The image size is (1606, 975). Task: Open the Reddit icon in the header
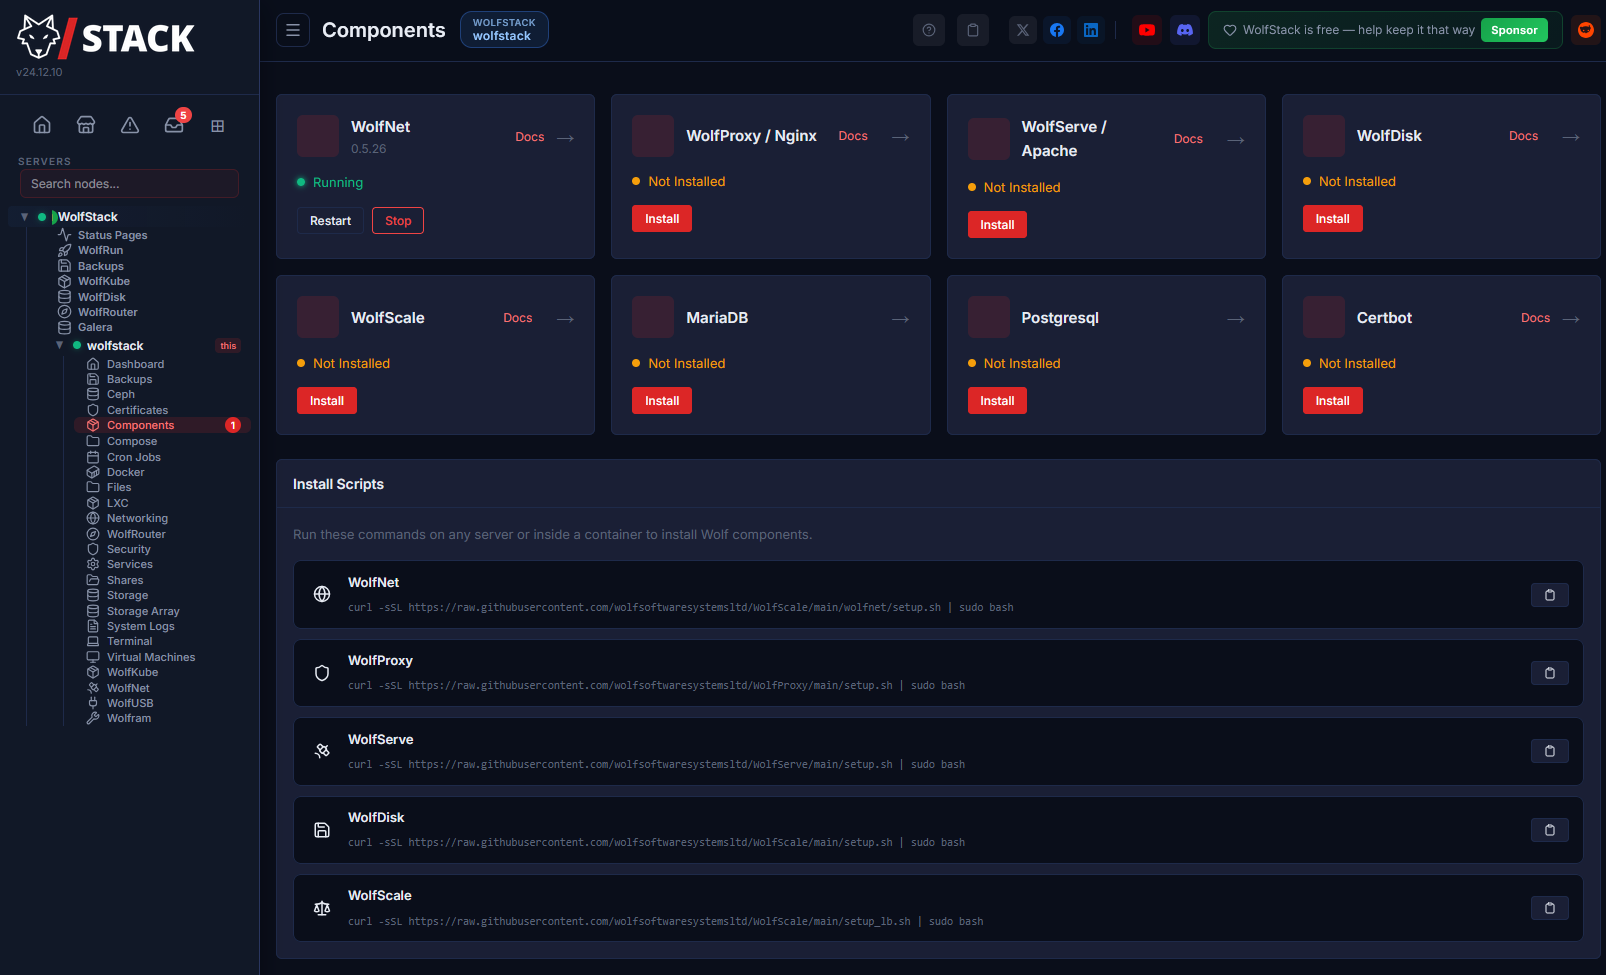pyautogui.click(x=1586, y=30)
